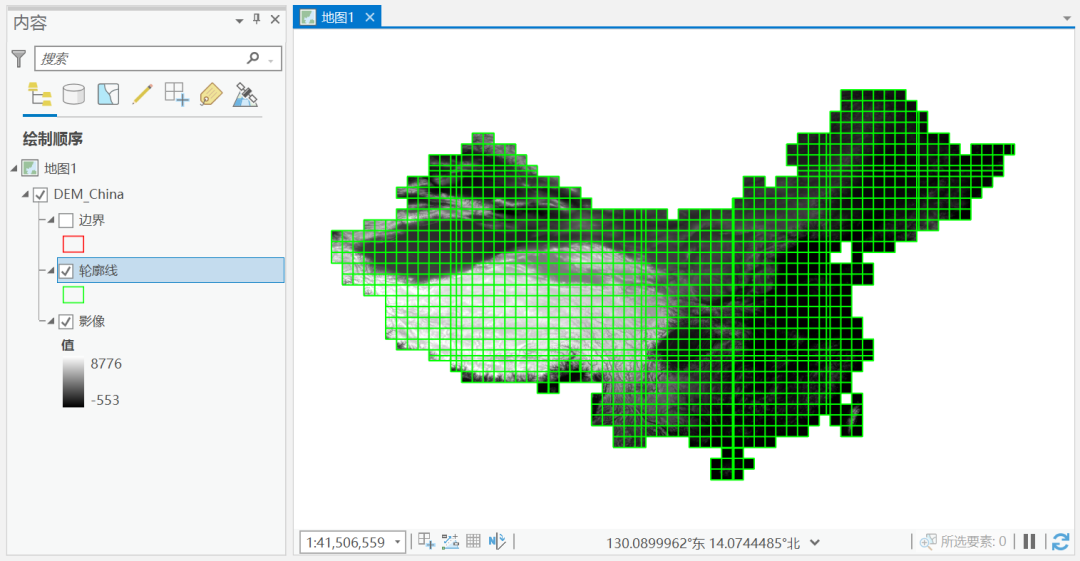The height and width of the screenshot is (561, 1080).
Task: Click List By Snapping icon
Action: tap(176, 95)
